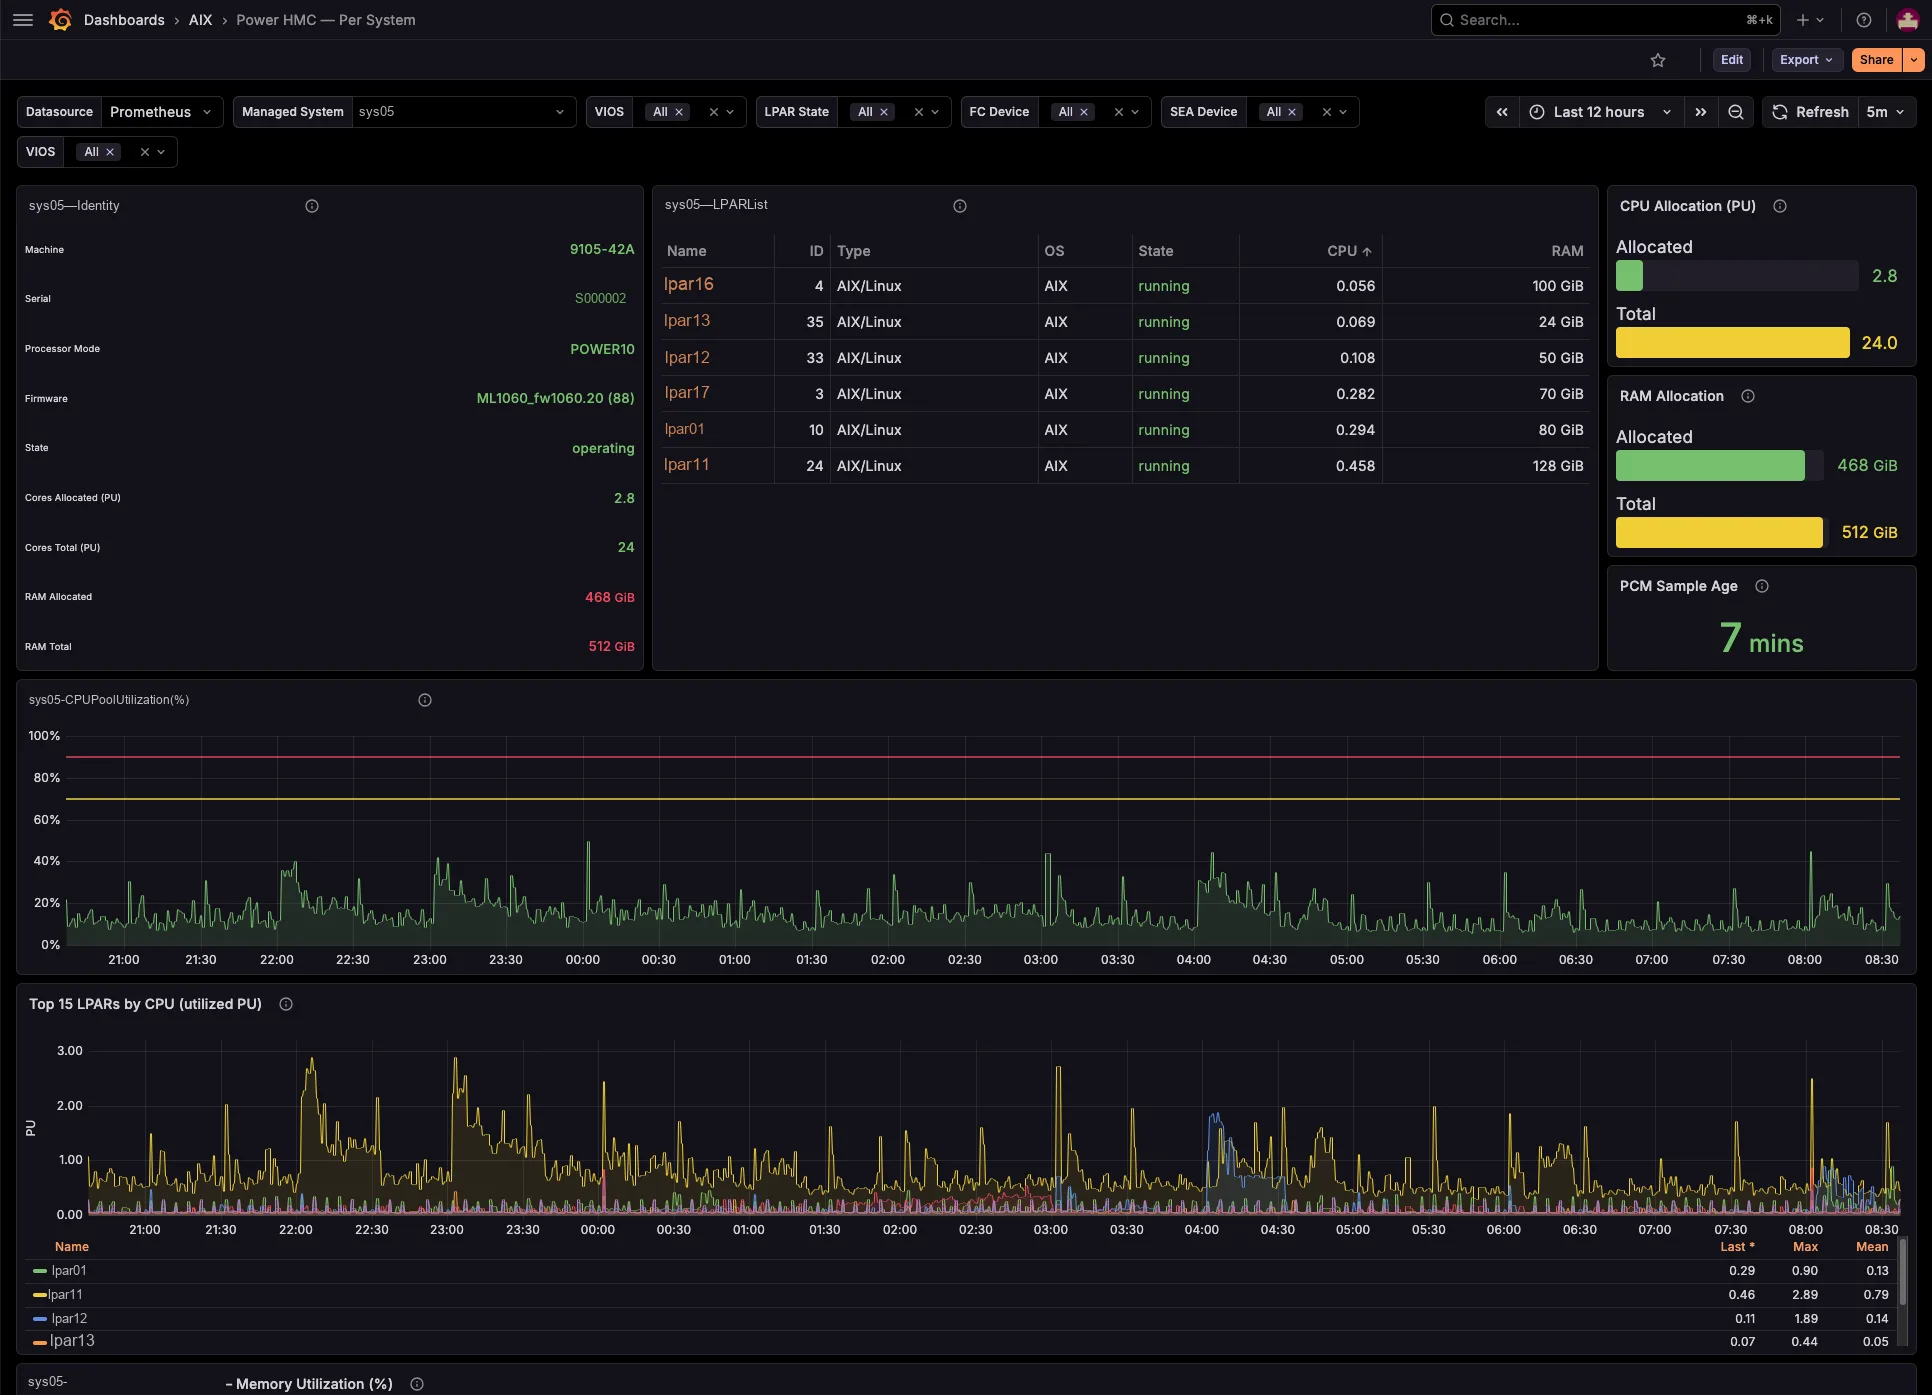Remove the All chip in top-row VIOS filter
The height and width of the screenshot is (1395, 1932).
(x=679, y=112)
